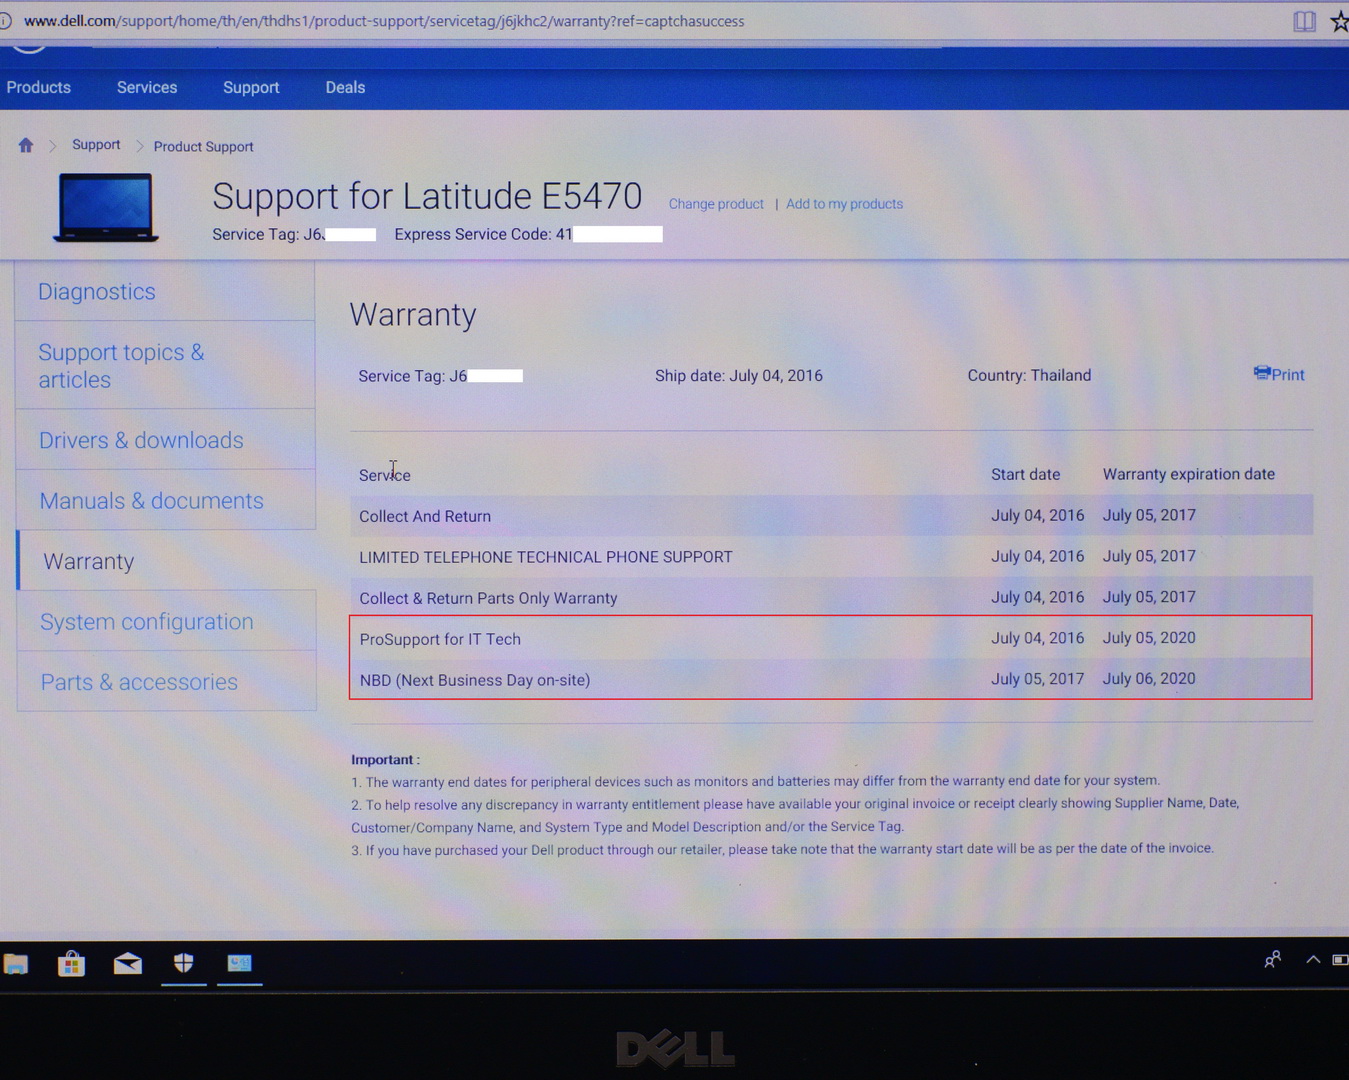Viewport: 1349px width, 1080px height.
Task: Click the address bar URL
Action: (x=384, y=21)
